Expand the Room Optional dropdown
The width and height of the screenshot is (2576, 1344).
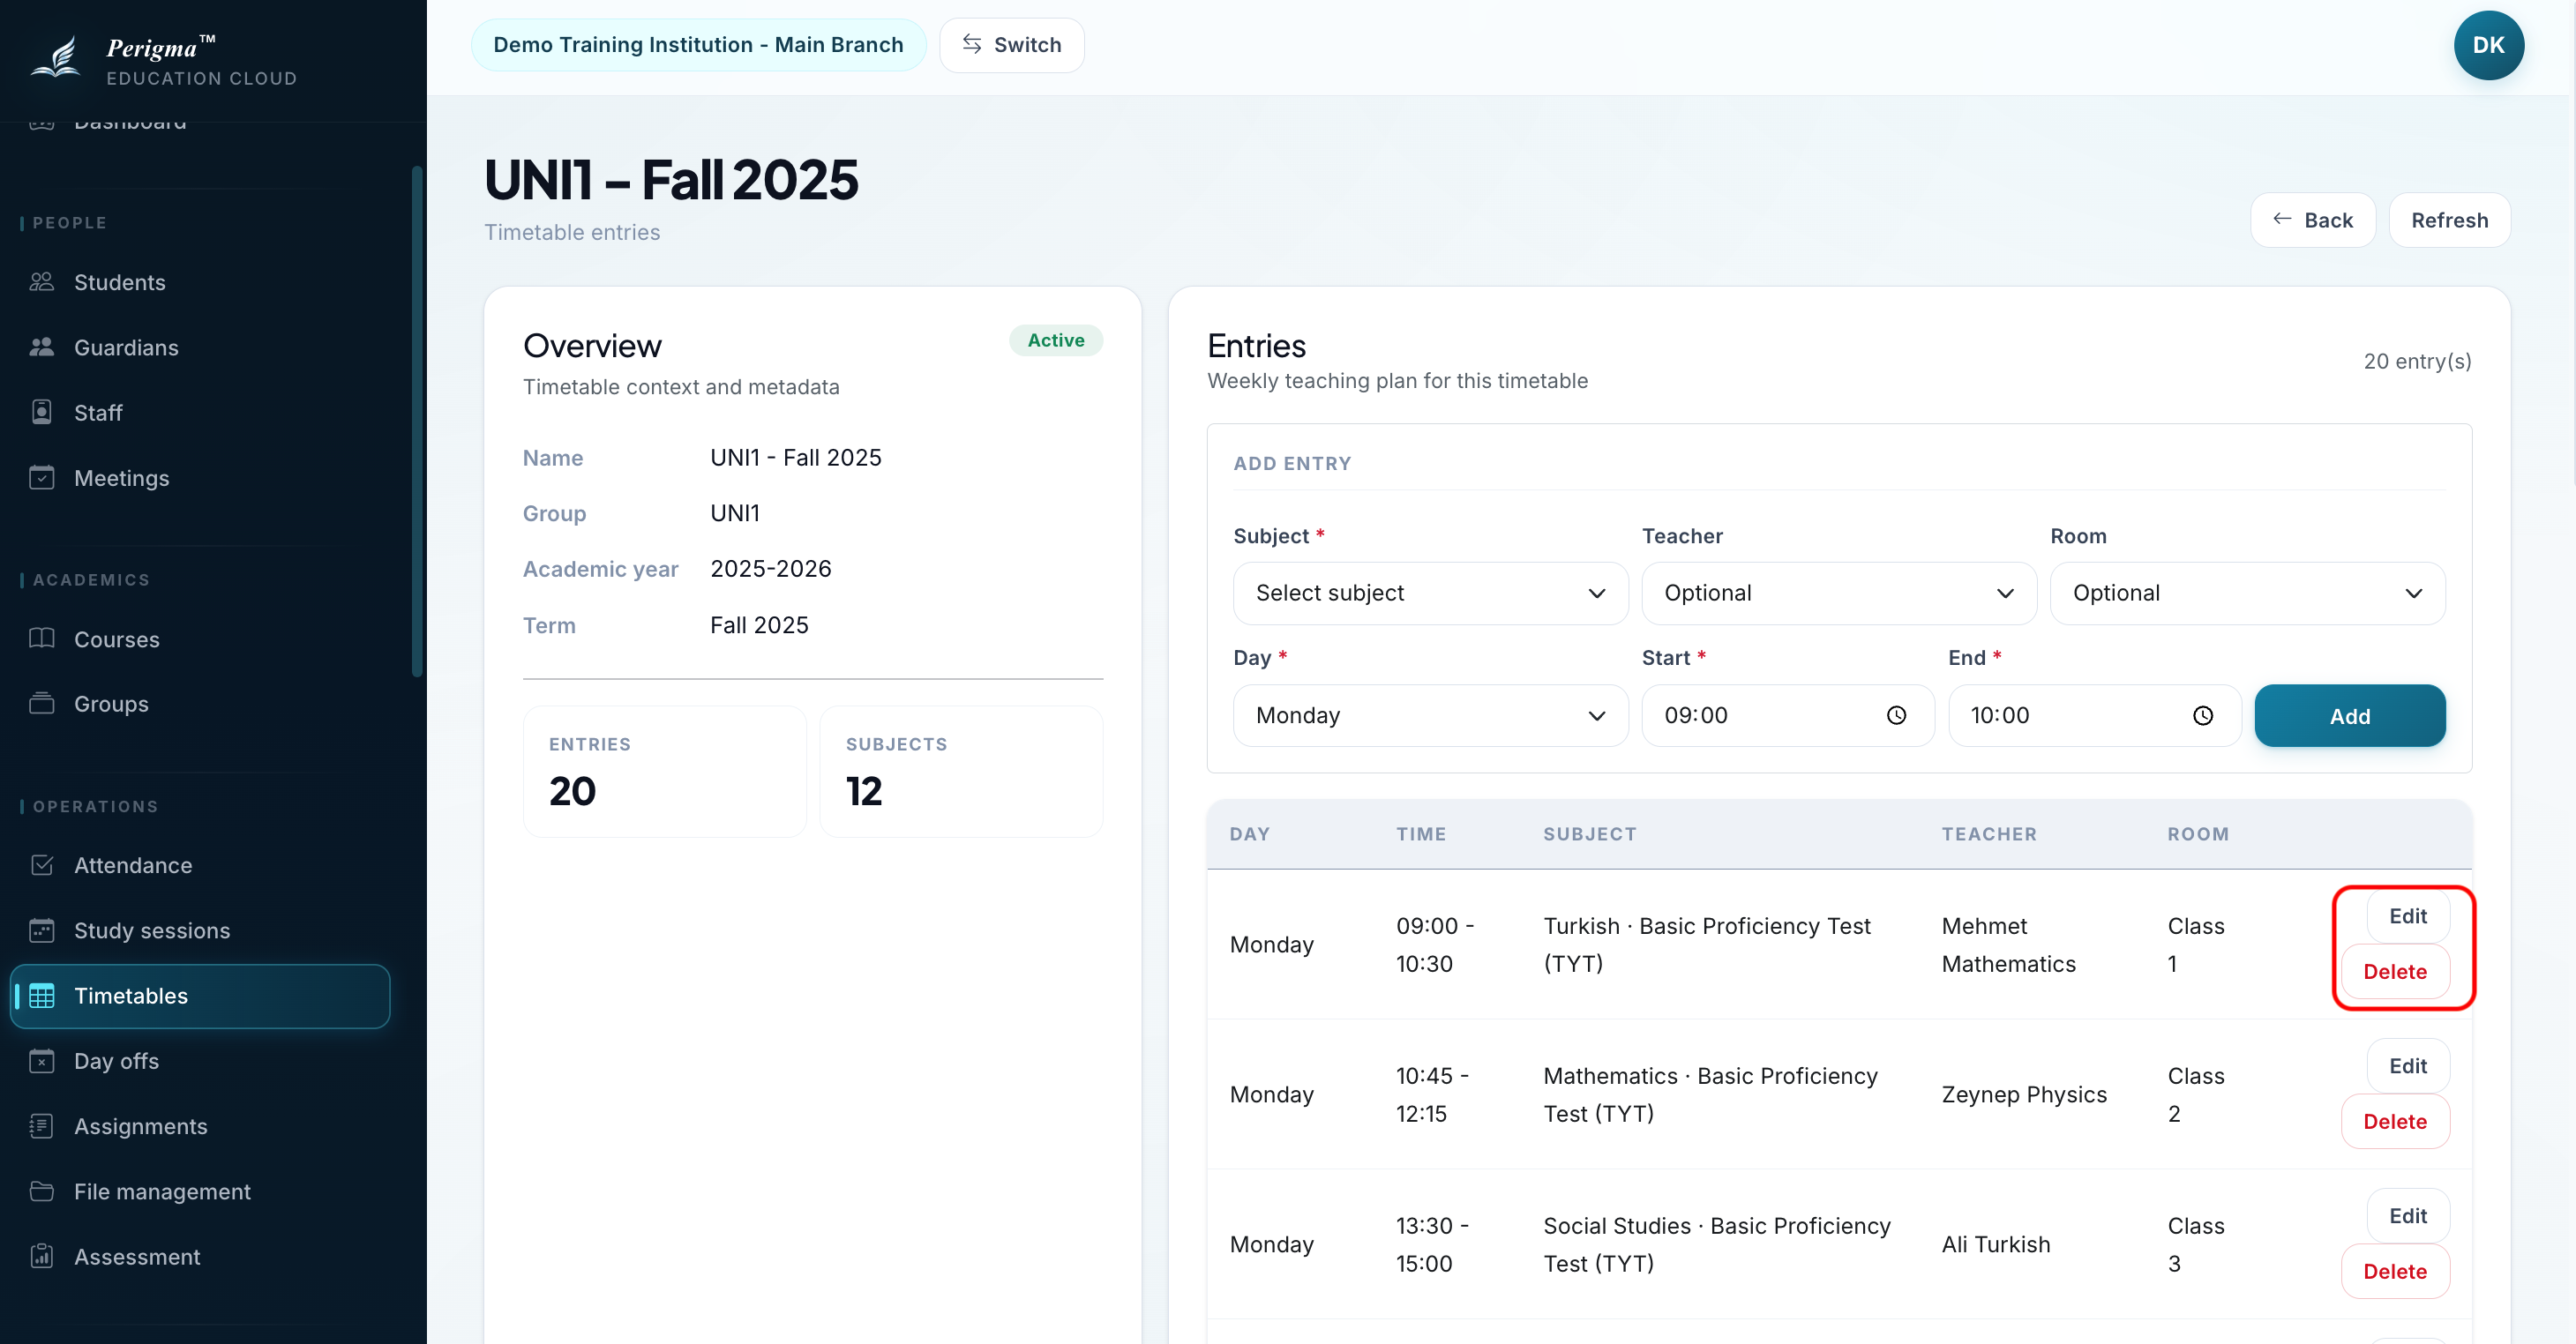click(2247, 593)
